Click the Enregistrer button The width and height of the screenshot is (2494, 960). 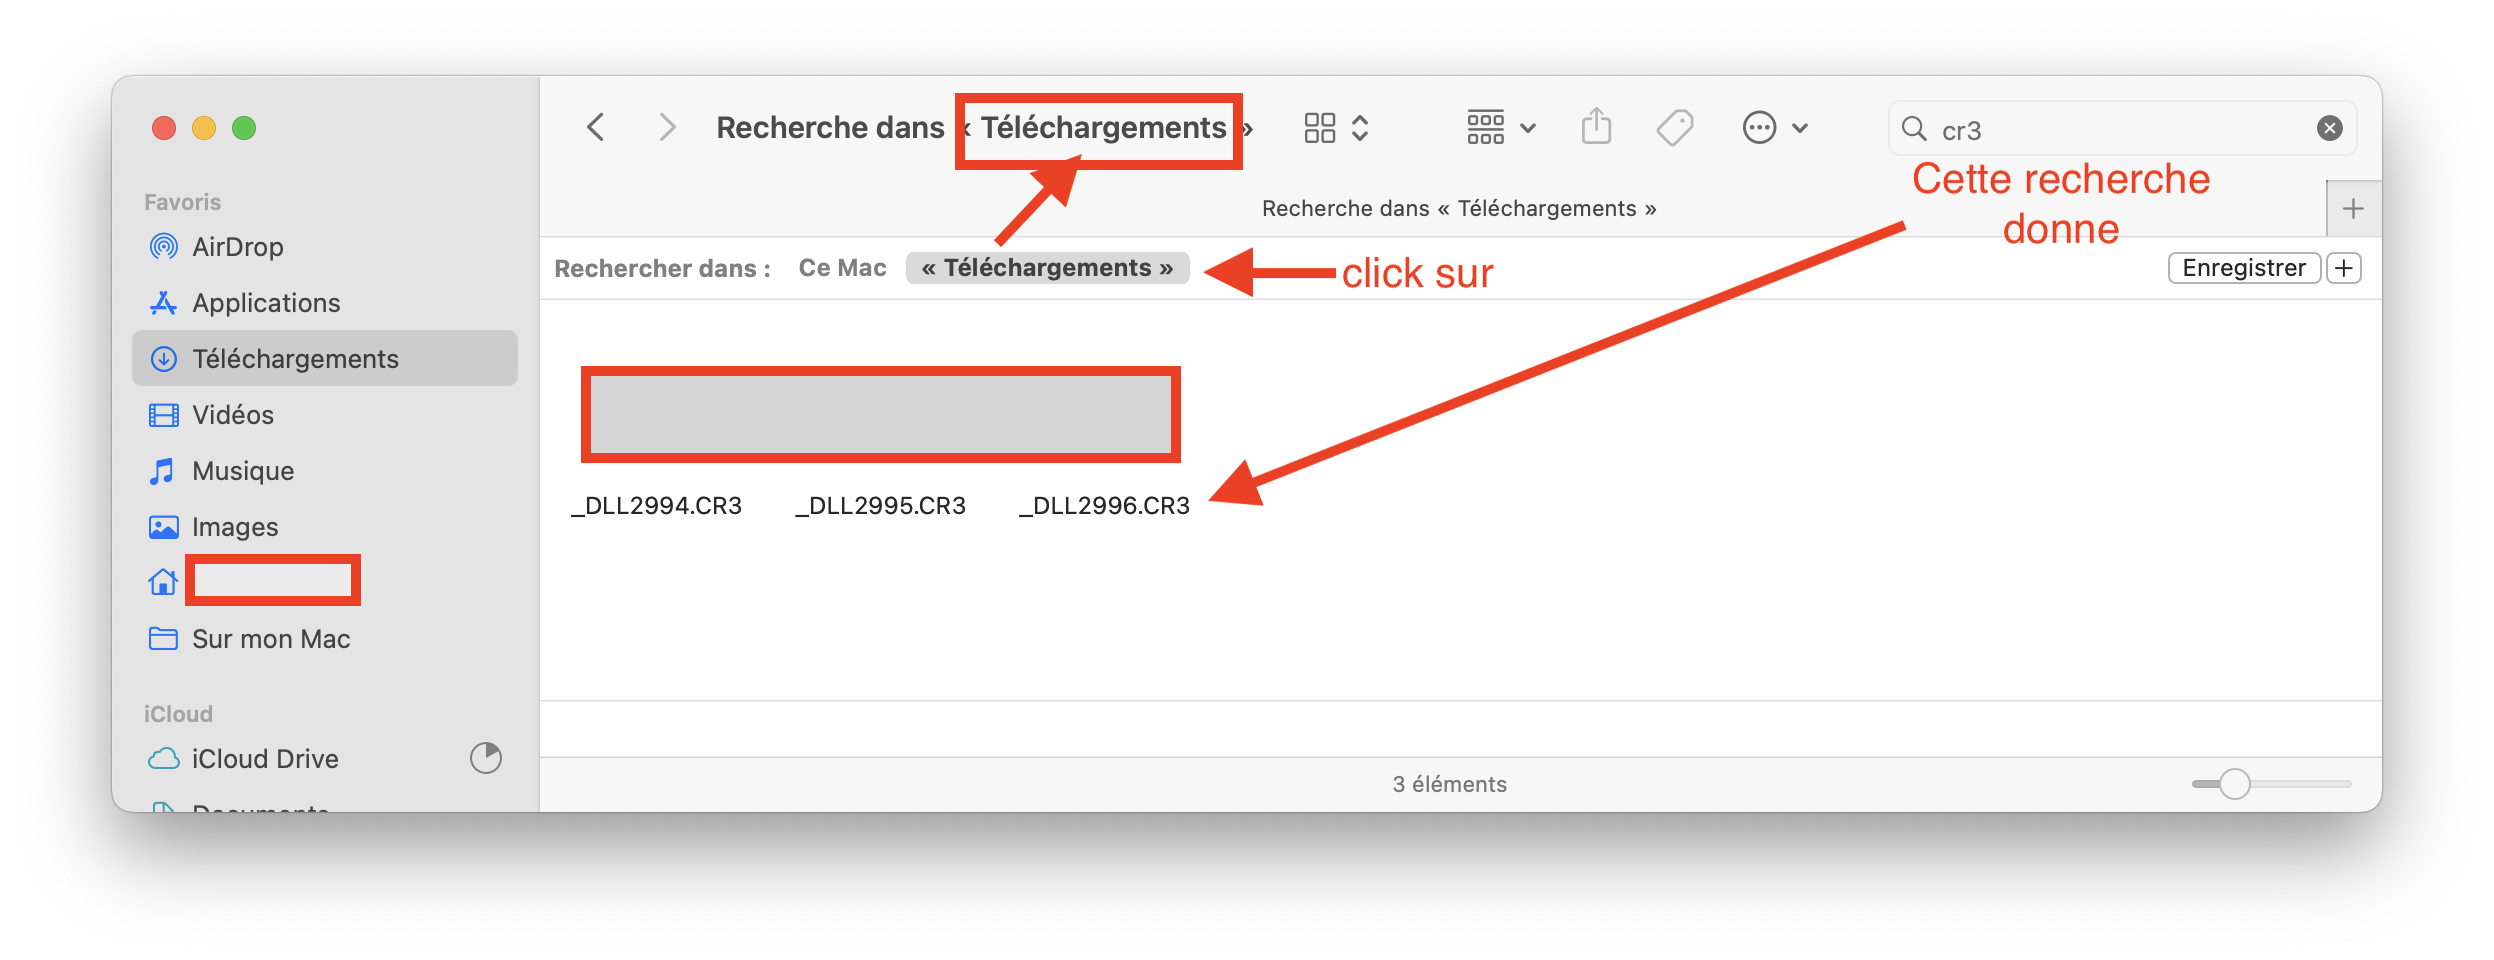click(x=2243, y=268)
